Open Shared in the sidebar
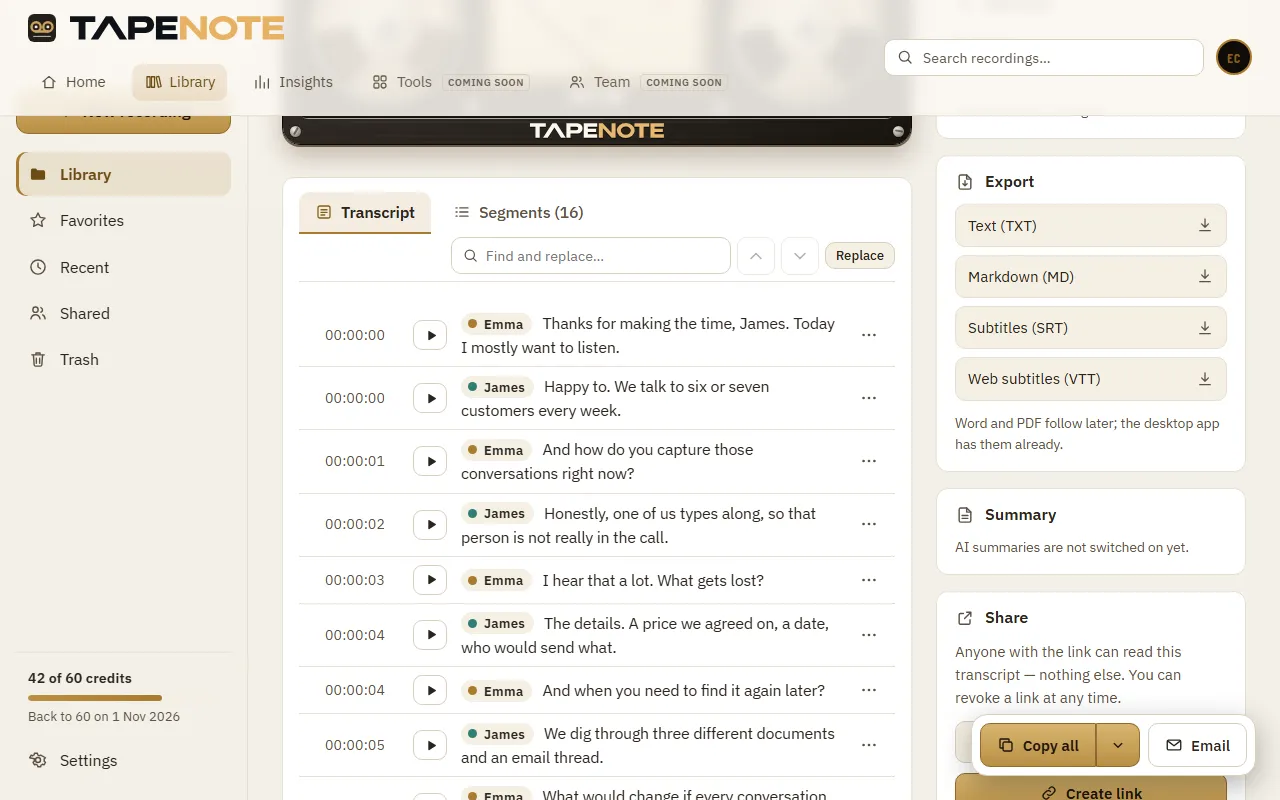The image size is (1280, 800). 124,313
